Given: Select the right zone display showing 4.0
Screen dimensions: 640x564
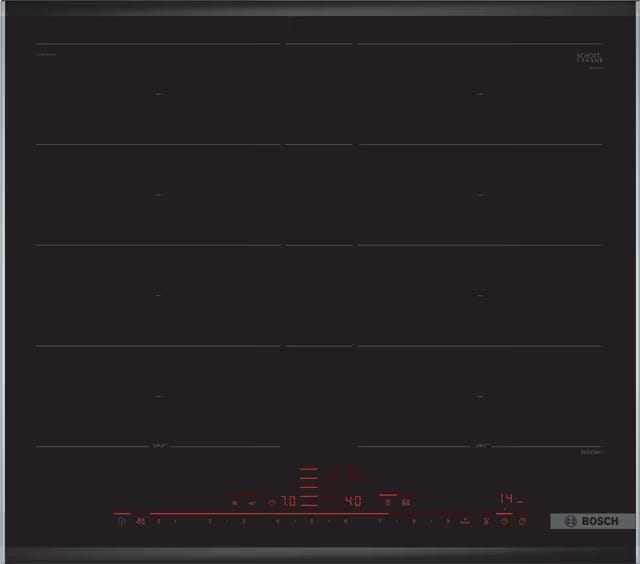Looking at the screenshot, I should click(x=353, y=501).
